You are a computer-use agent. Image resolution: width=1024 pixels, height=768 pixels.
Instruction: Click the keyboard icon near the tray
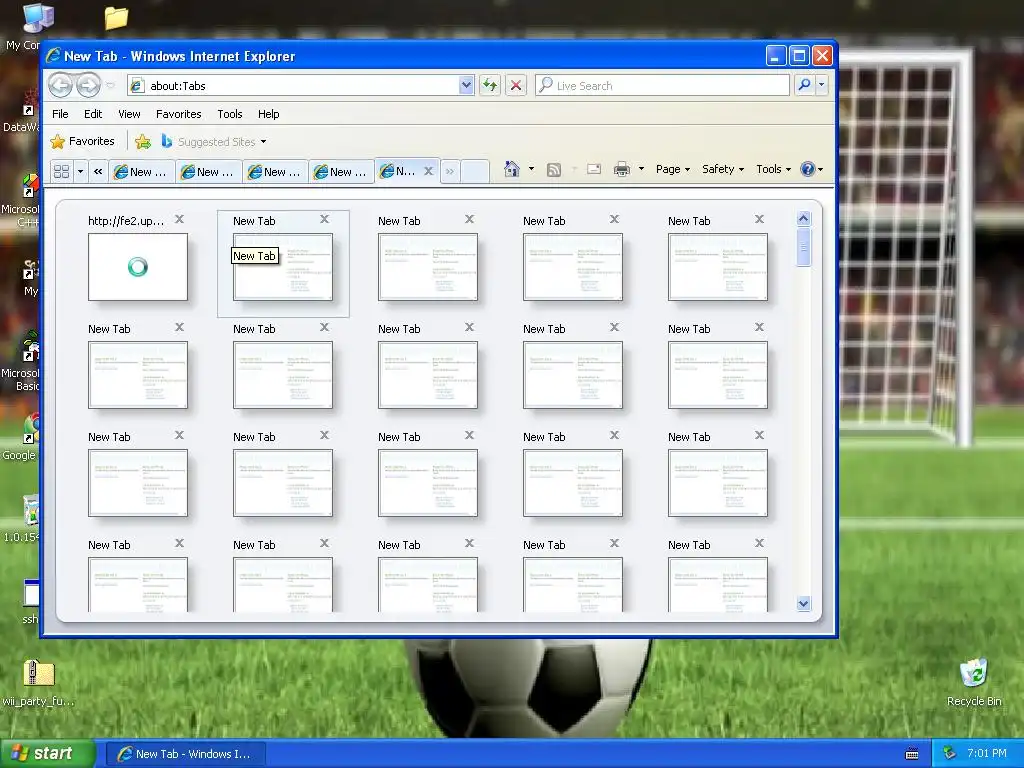tap(912, 754)
